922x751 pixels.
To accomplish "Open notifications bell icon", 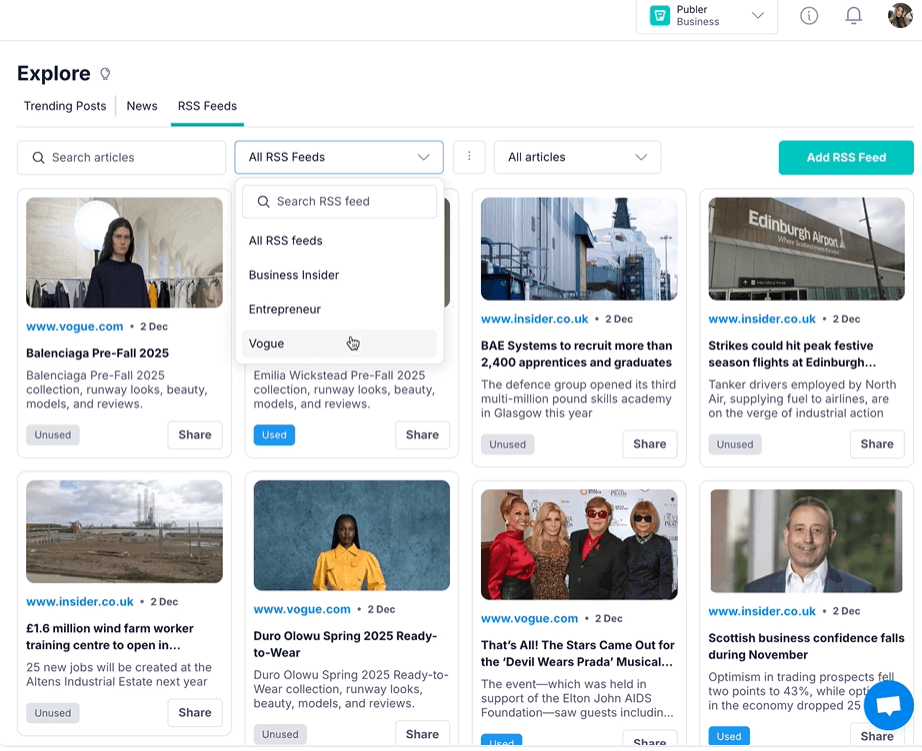I will pos(854,16).
